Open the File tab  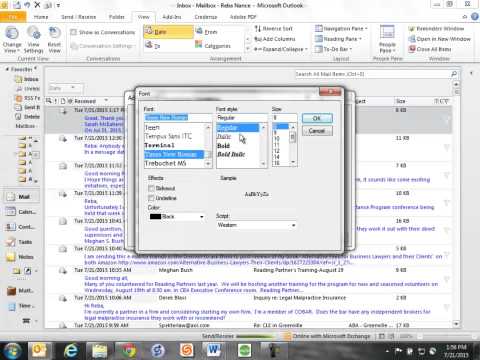[x=13, y=17]
